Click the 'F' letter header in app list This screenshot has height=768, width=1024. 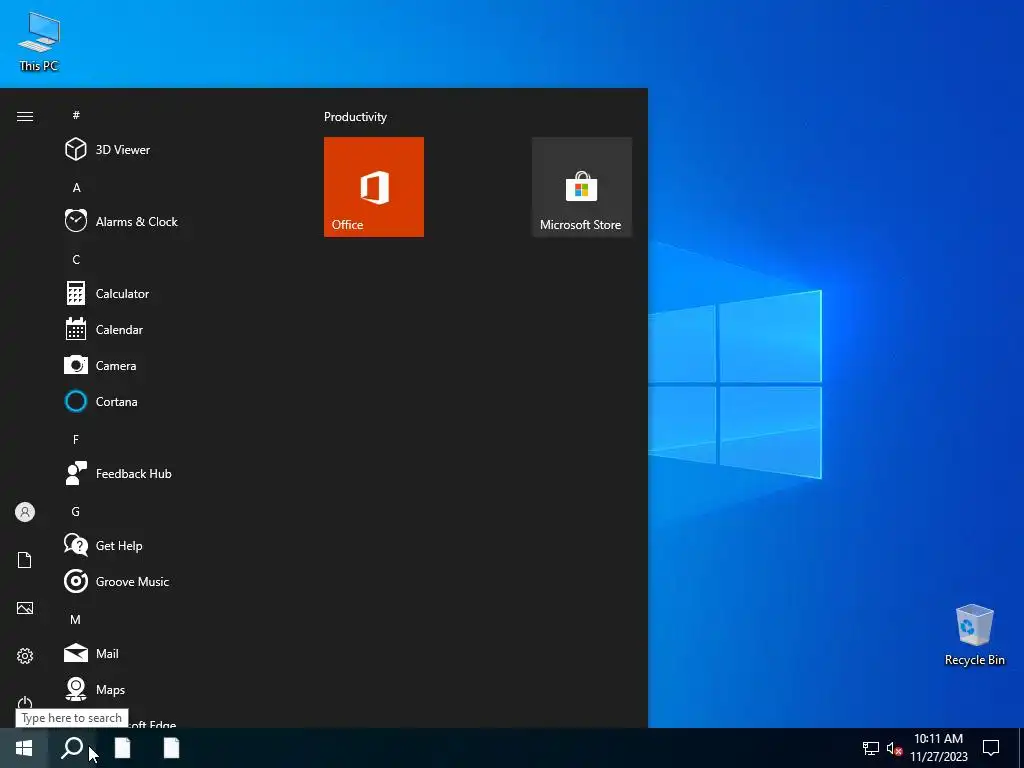coord(76,440)
